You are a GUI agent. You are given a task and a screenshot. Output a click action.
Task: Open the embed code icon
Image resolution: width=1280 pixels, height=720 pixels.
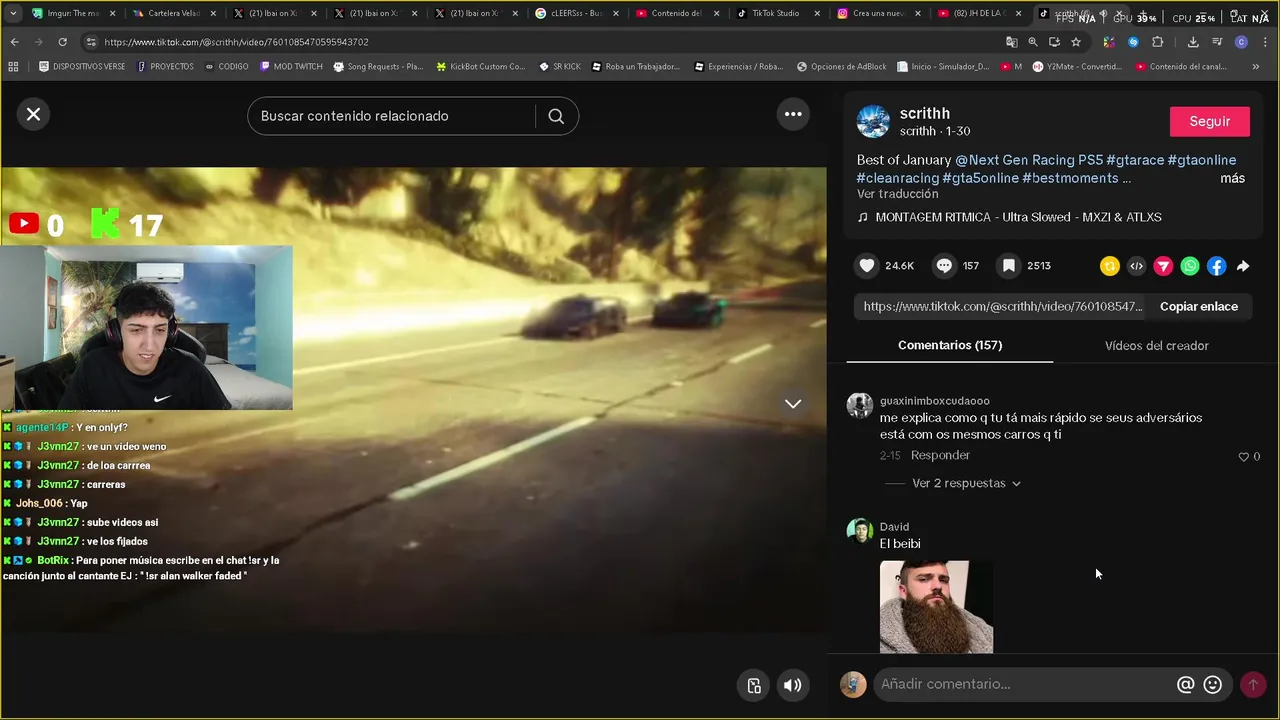[1136, 266]
